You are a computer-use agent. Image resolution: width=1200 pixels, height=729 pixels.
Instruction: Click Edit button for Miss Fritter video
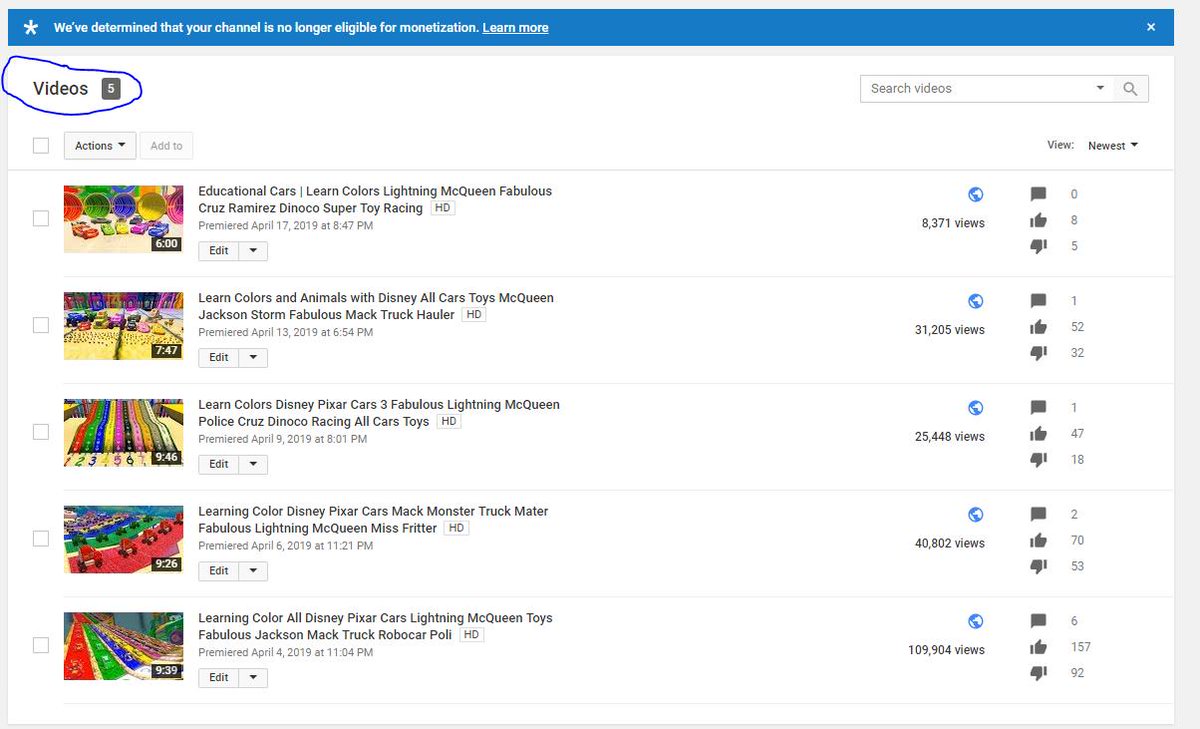(x=219, y=571)
